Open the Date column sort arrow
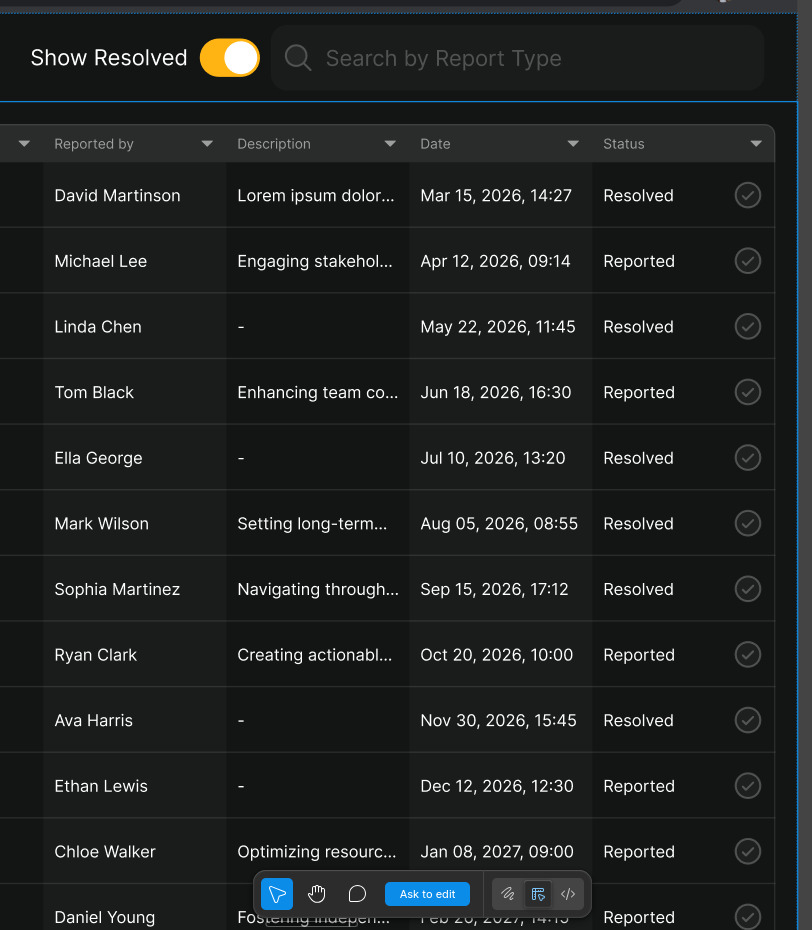The width and height of the screenshot is (812, 930). pyautogui.click(x=573, y=144)
